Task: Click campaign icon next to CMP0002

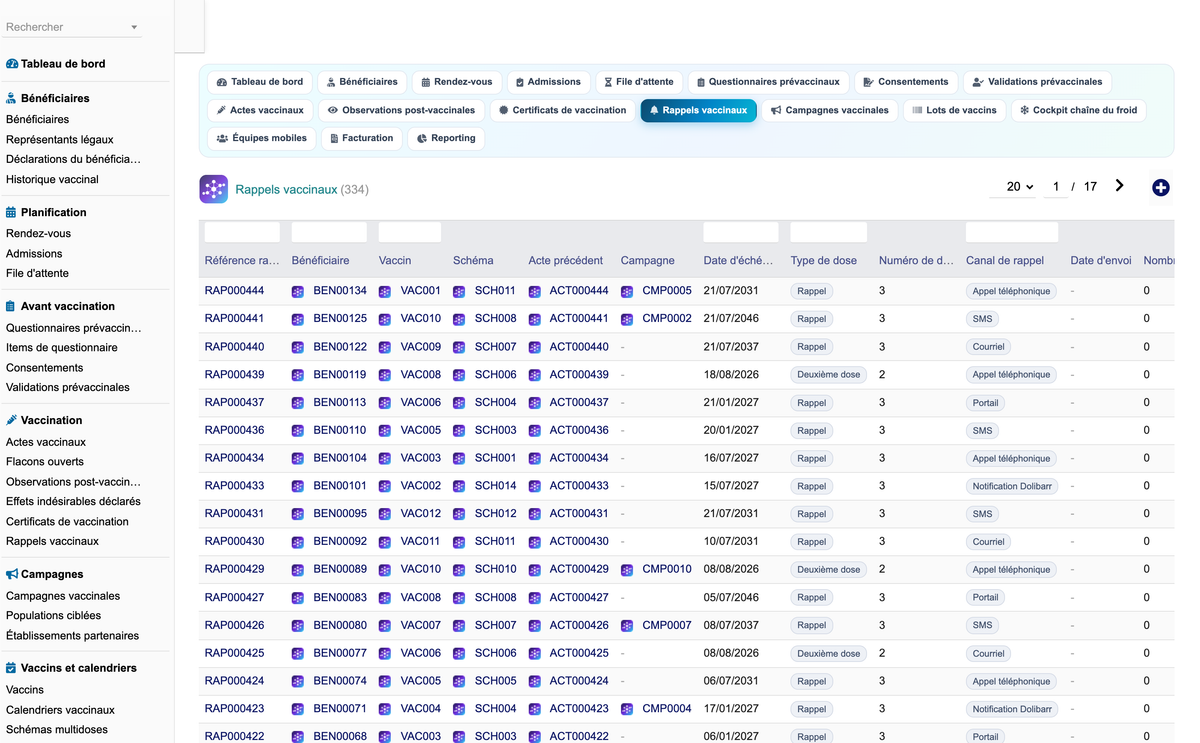Action: (627, 319)
